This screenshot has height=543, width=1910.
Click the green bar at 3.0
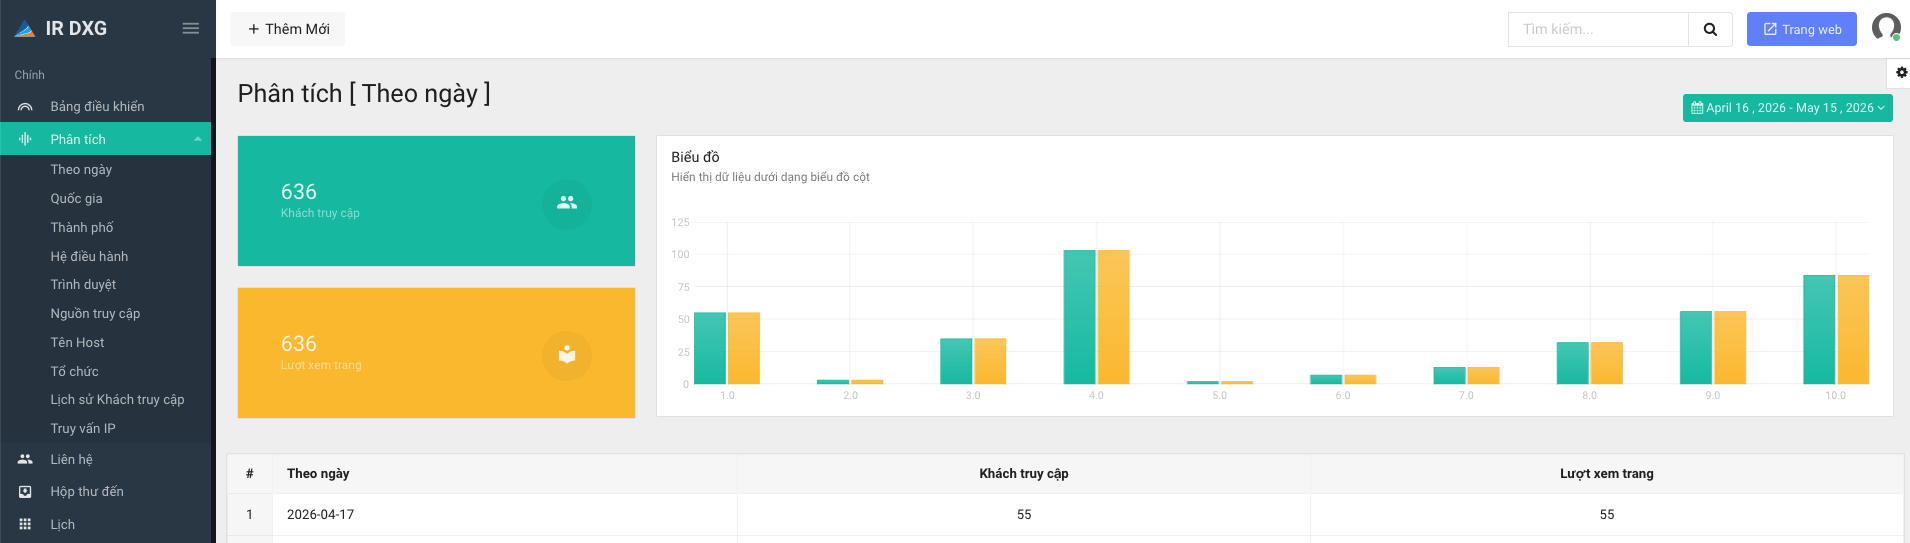pyautogui.click(x=956, y=361)
